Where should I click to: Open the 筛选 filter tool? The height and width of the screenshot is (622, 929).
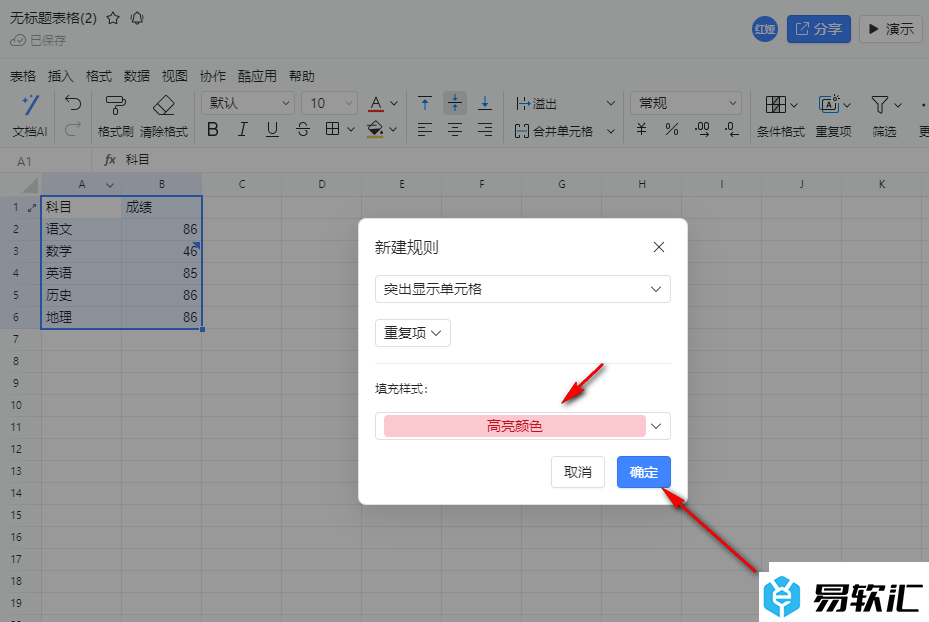pyautogui.click(x=885, y=116)
